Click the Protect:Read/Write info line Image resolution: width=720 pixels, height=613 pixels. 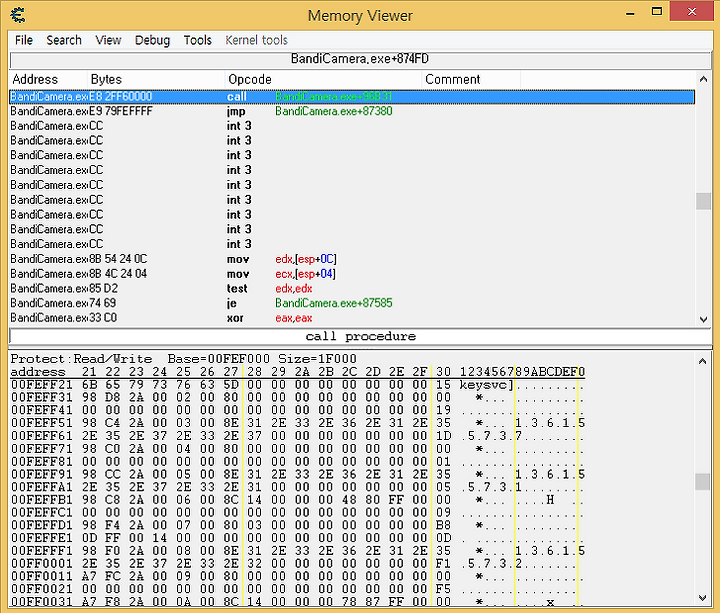(x=184, y=359)
